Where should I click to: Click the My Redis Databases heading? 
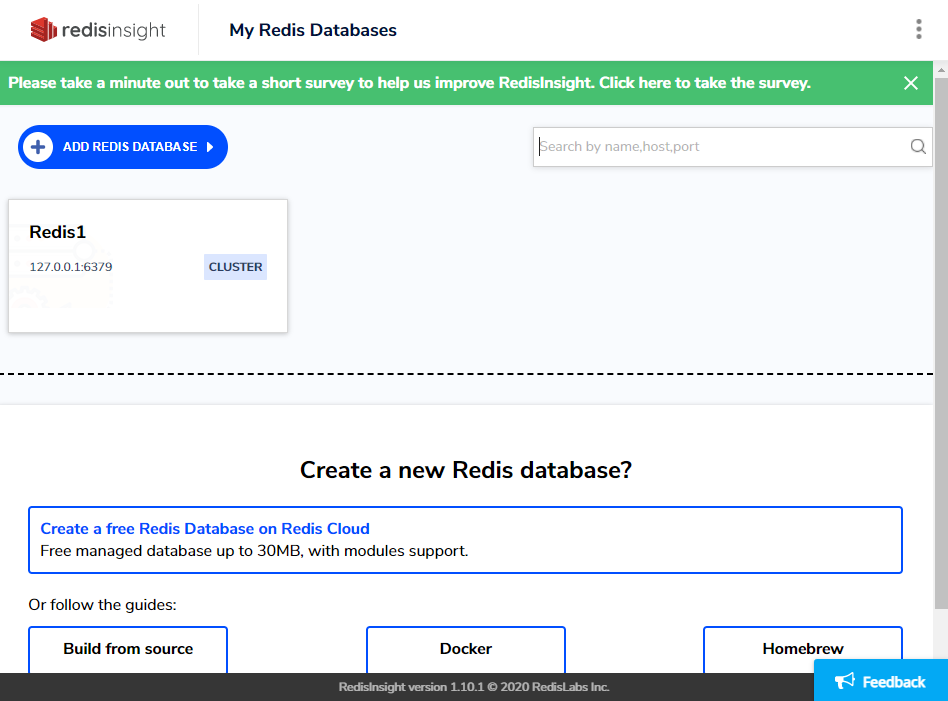click(313, 30)
